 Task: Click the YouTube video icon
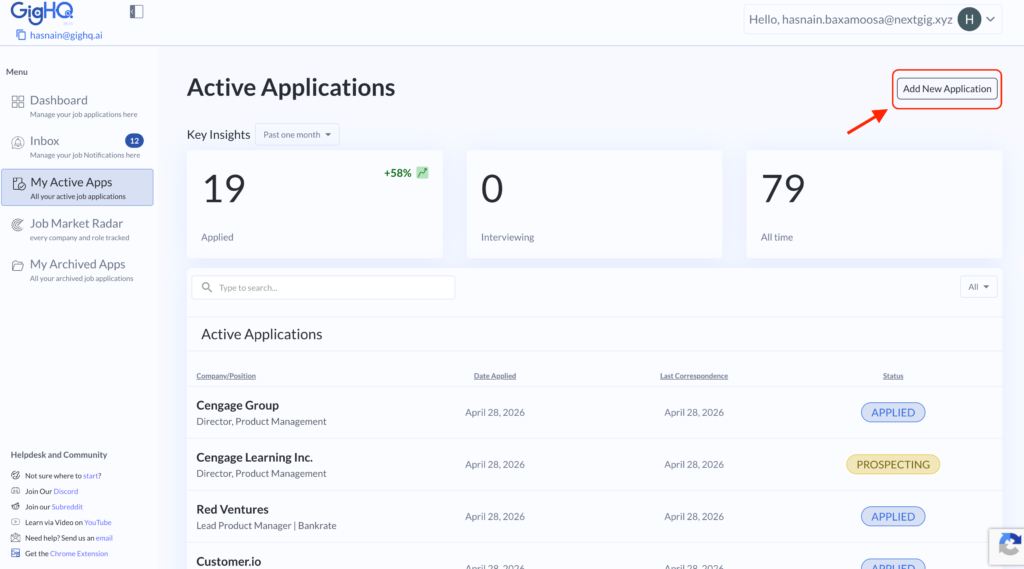[x=16, y=522]
